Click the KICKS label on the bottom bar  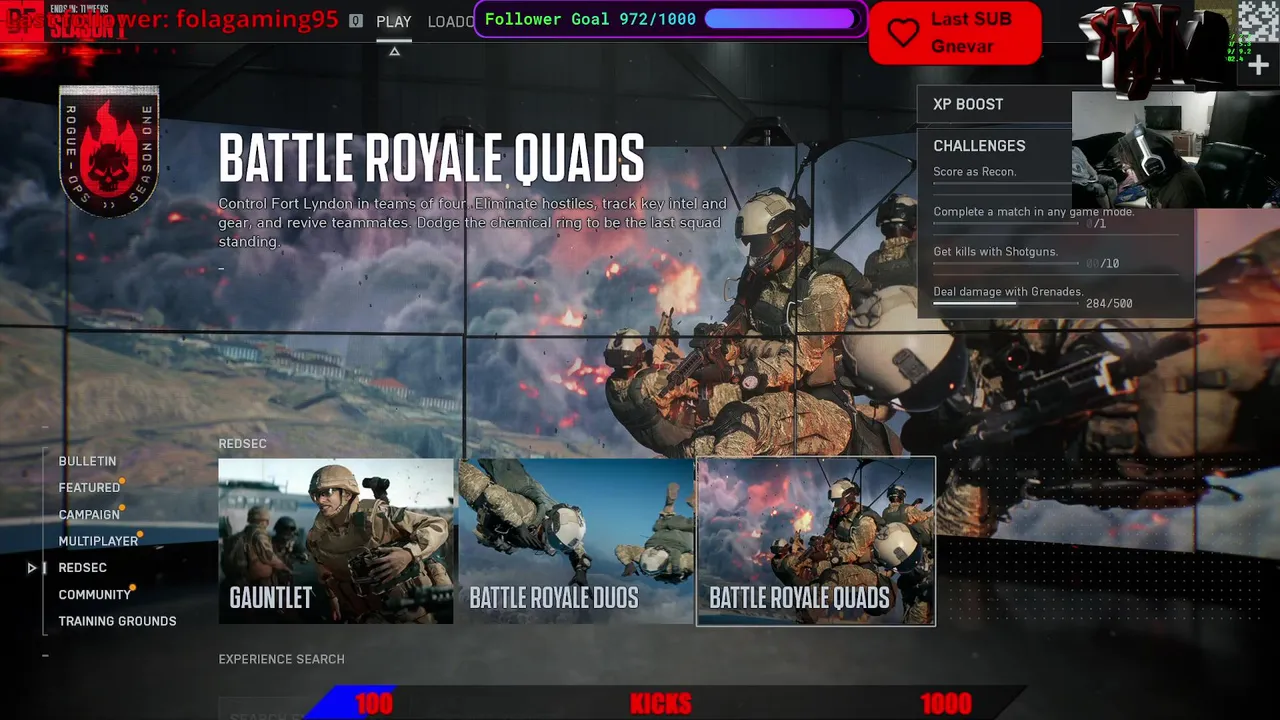pos(660,704)
